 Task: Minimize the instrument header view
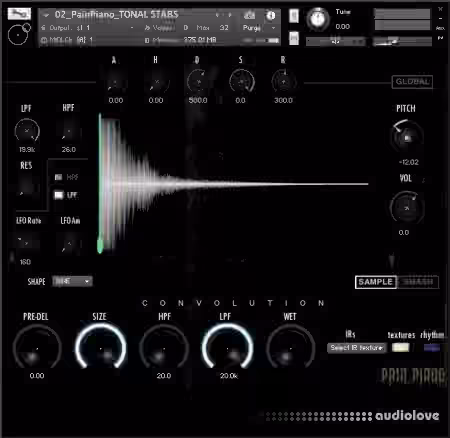[440, 19]
